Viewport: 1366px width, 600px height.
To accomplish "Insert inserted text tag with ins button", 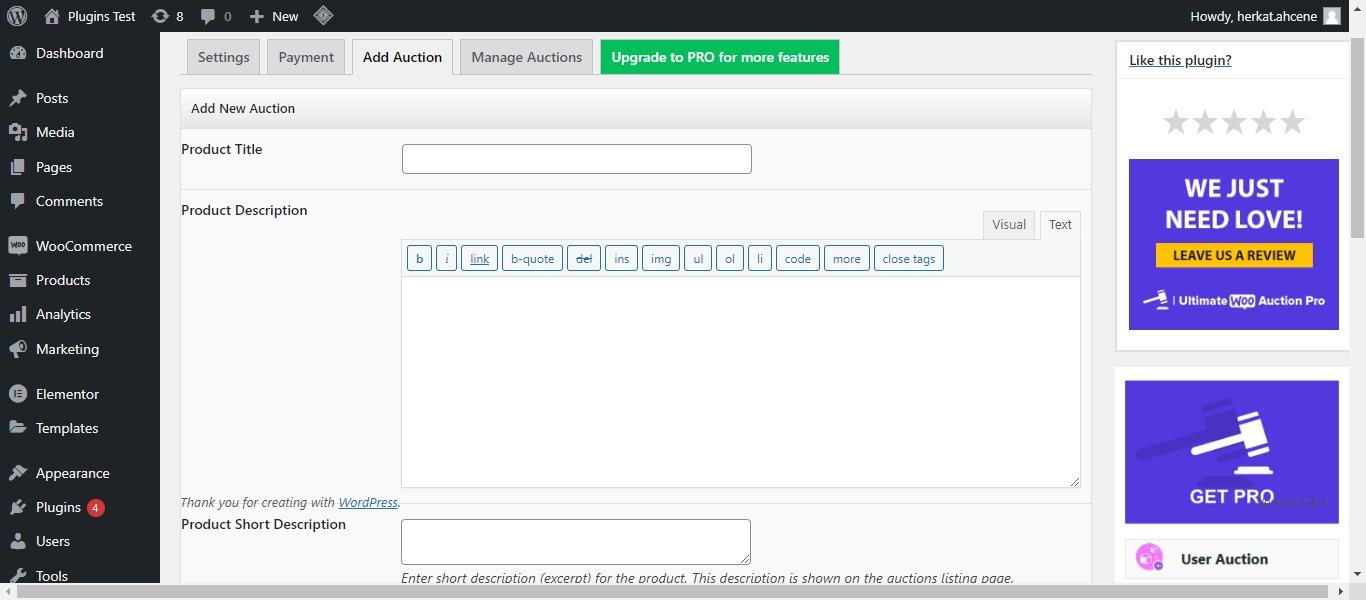I will [621, 258].
